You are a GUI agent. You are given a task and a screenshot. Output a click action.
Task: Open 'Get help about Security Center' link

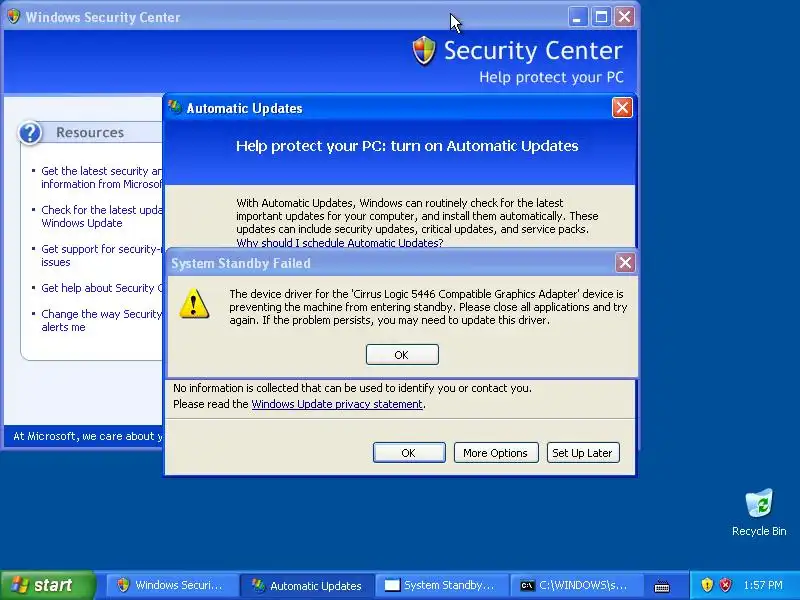point(101,288)
